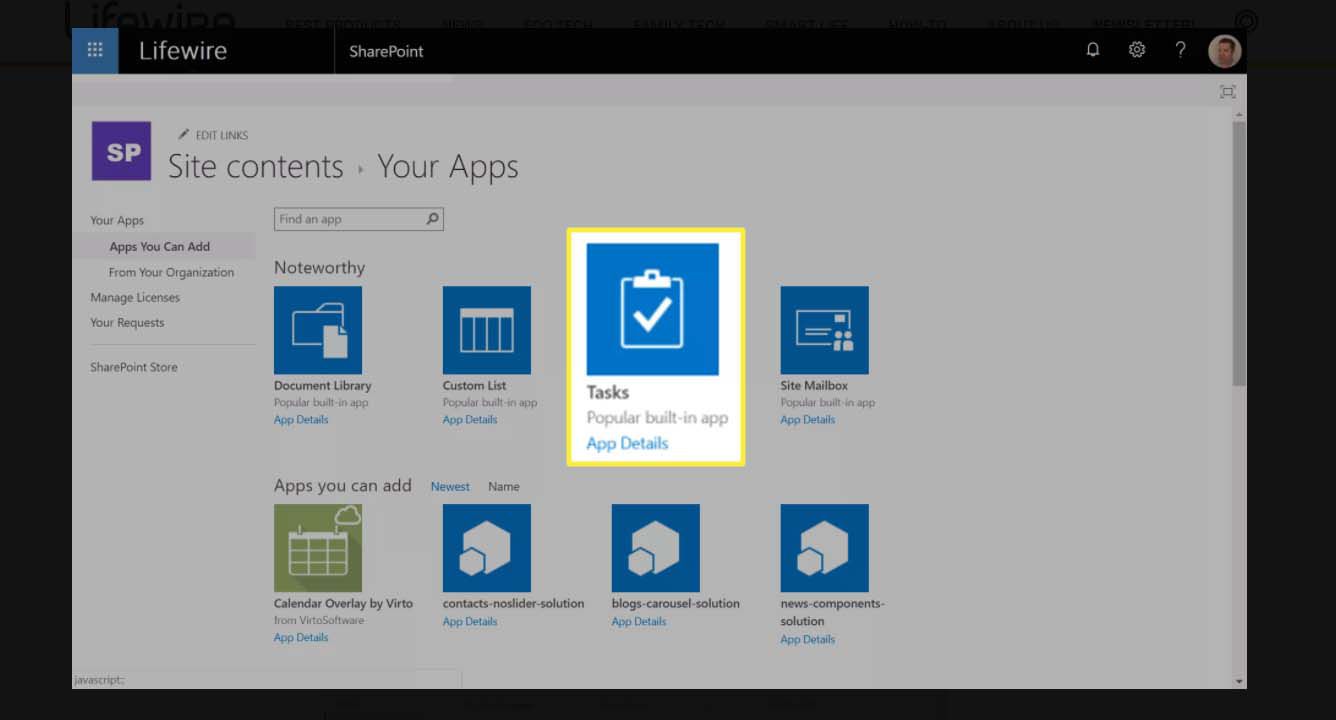Select From Your Organization in sidebar
The height and width of the screenshot is (720, 1336).
click(171, 272)
